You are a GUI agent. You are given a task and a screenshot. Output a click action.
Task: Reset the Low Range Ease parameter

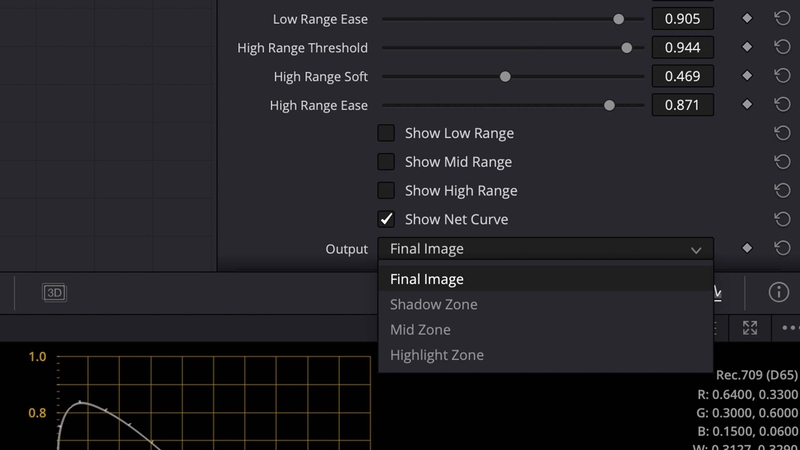tap(782, 19)
